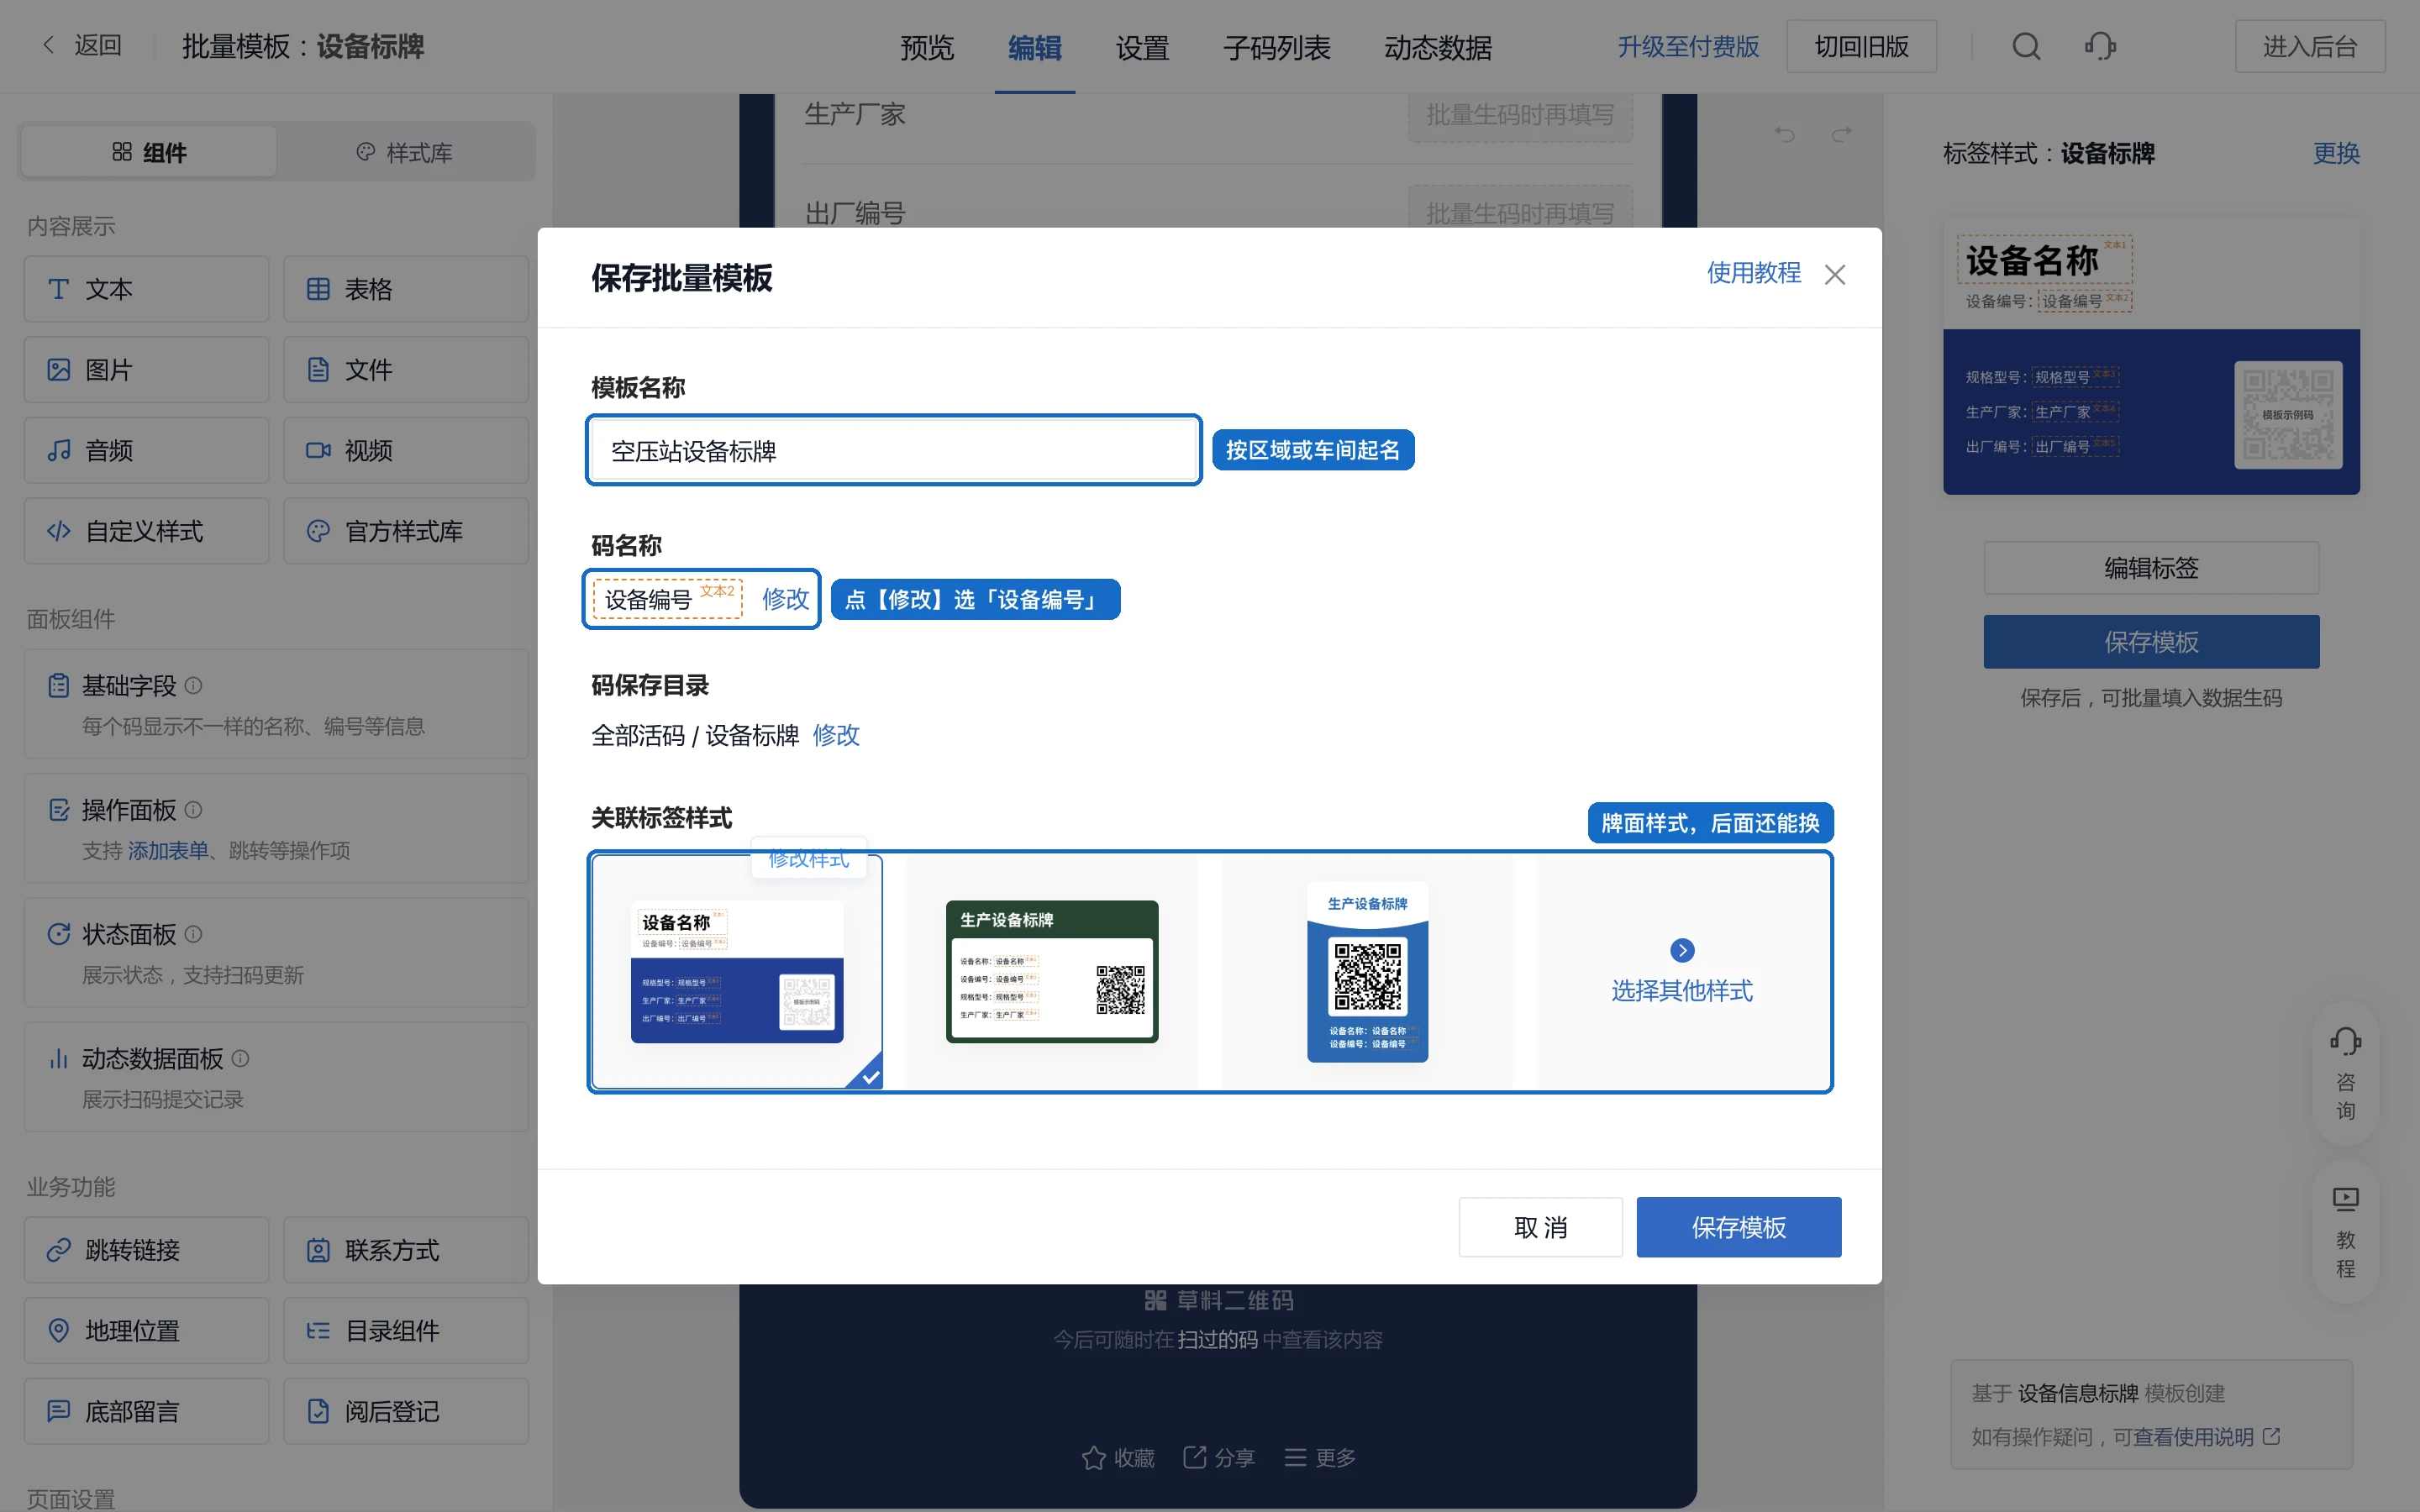
Task: Select the vertical blue 生产设备标牌 style
Action: tap(1367, 972)
